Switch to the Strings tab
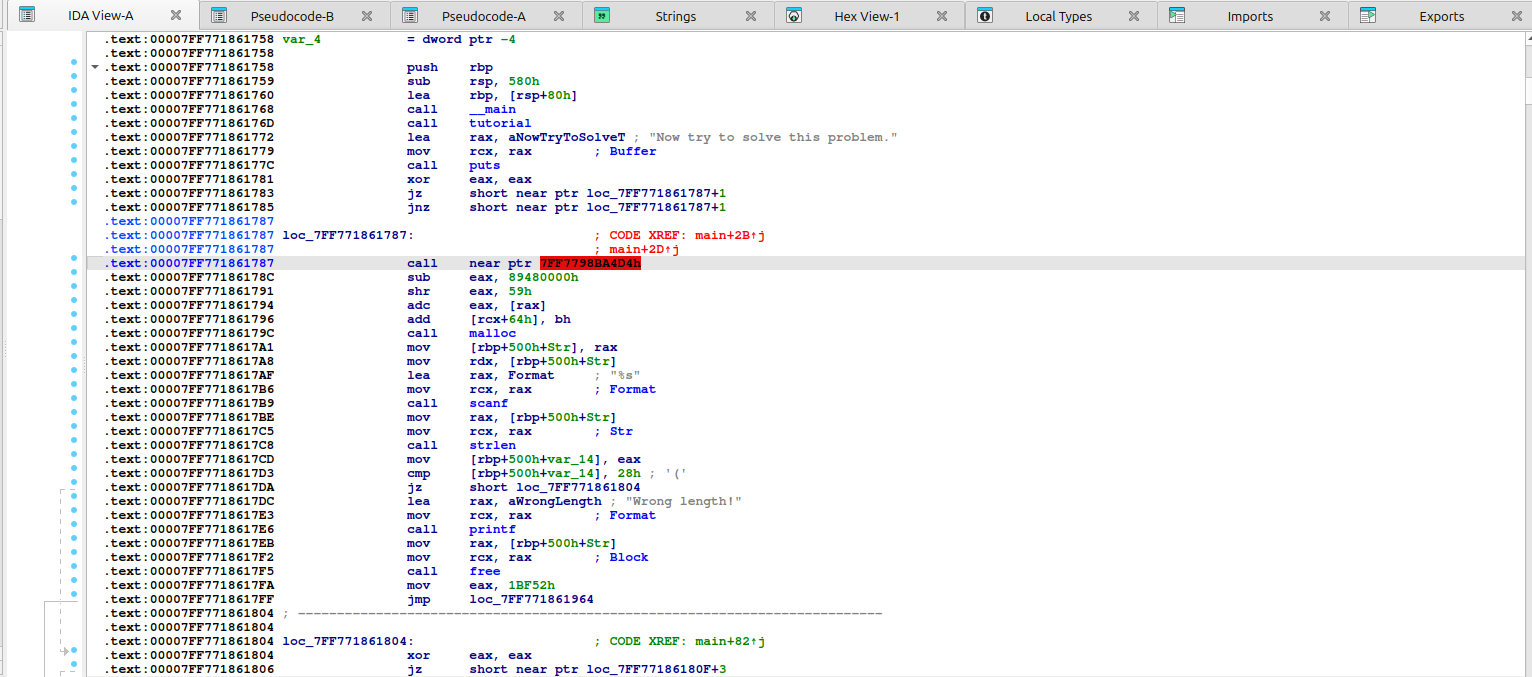The height and width of the screenshot is (677, 1532). click(x=676, y=16)
